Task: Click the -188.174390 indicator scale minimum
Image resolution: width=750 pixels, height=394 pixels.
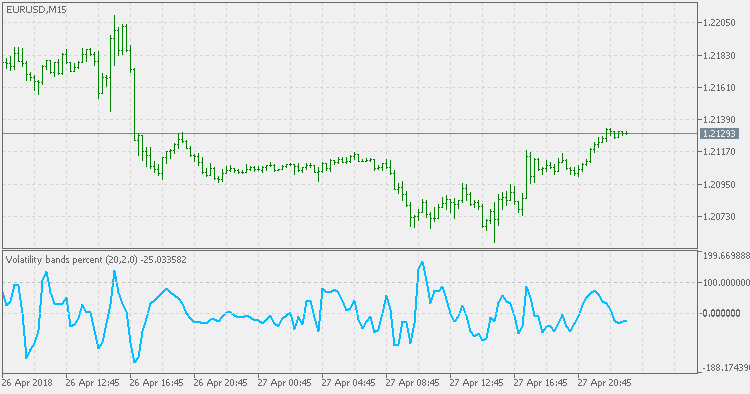Action: point(725,368)
